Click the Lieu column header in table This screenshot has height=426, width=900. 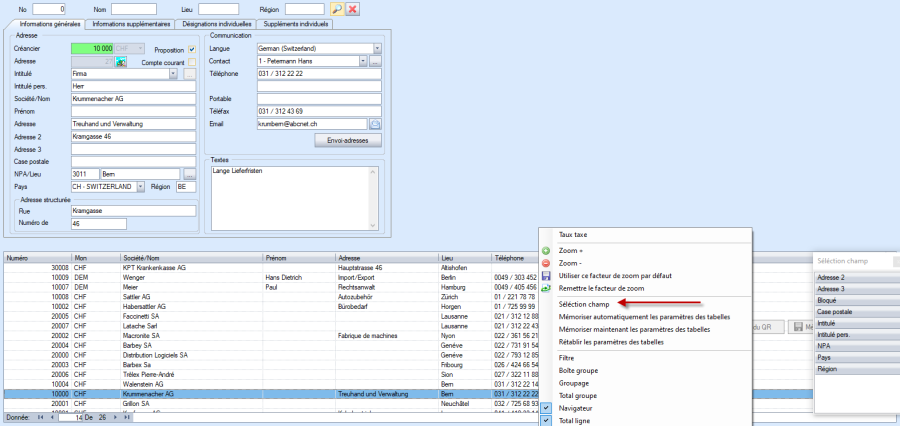click(465, 258)
